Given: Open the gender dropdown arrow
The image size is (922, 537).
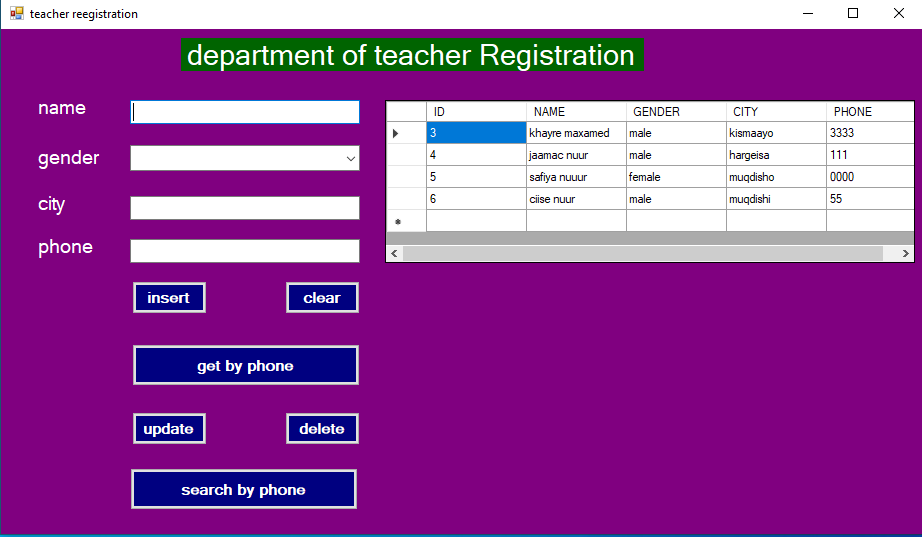Looking at the screenshot, I should click(350, 158).
